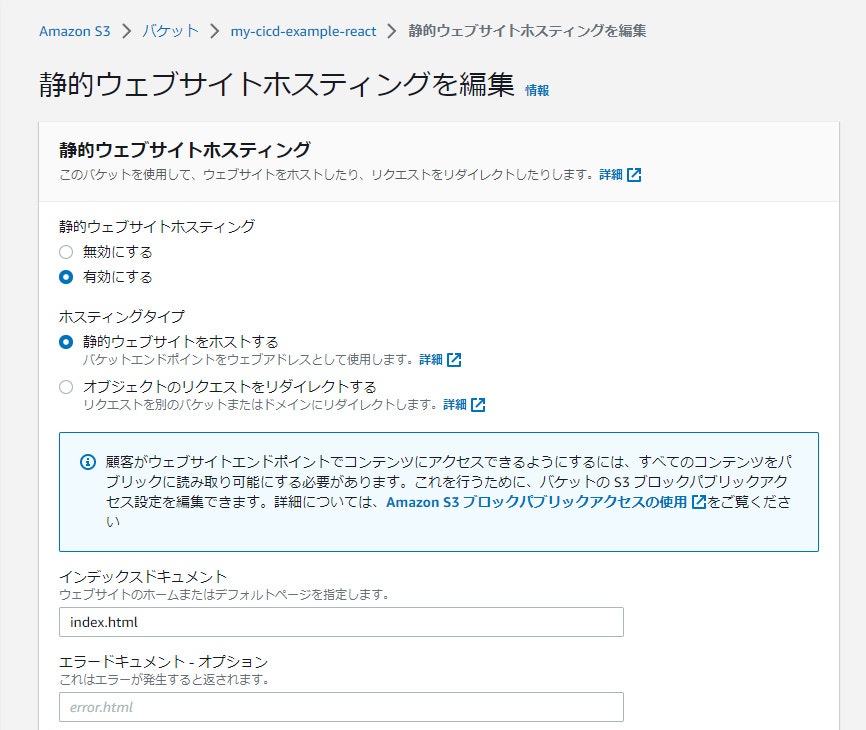Screen dimensions: 866x730
Task: Click external-link icon in the section header description
Action: click(x=634, y=174)
